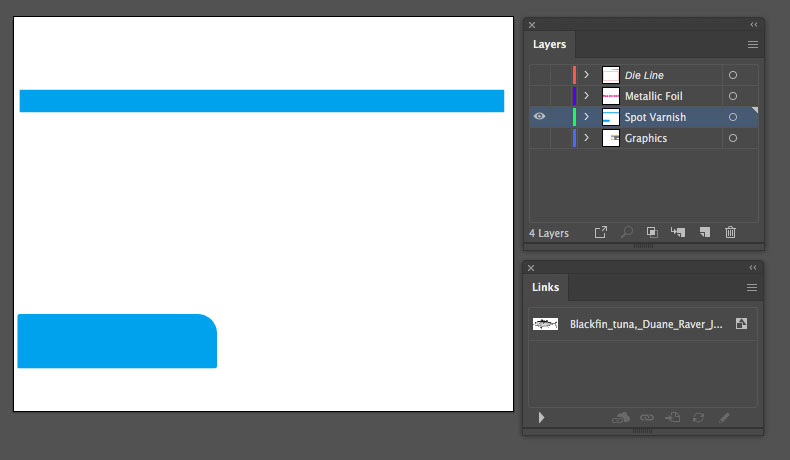Show the Die Line layer
This screenshot has width=790, height=460.
(539, 75)
